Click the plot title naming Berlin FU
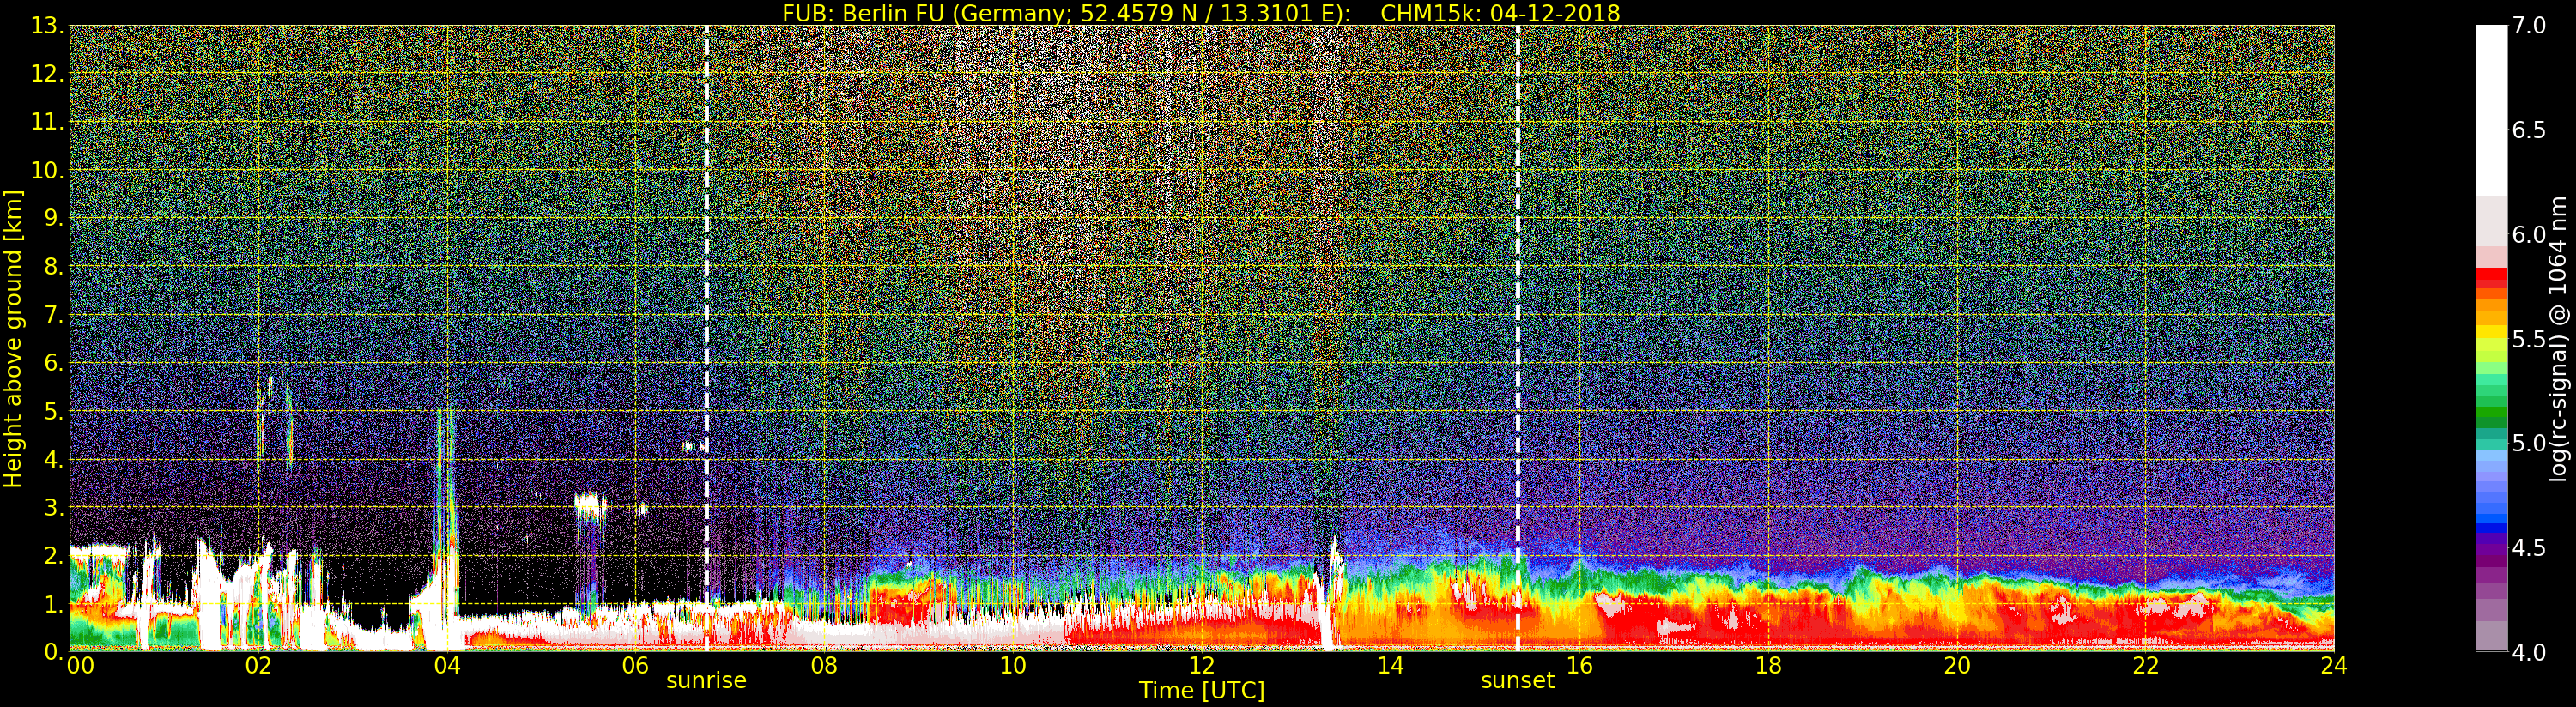 click(x=1201, y=13)
